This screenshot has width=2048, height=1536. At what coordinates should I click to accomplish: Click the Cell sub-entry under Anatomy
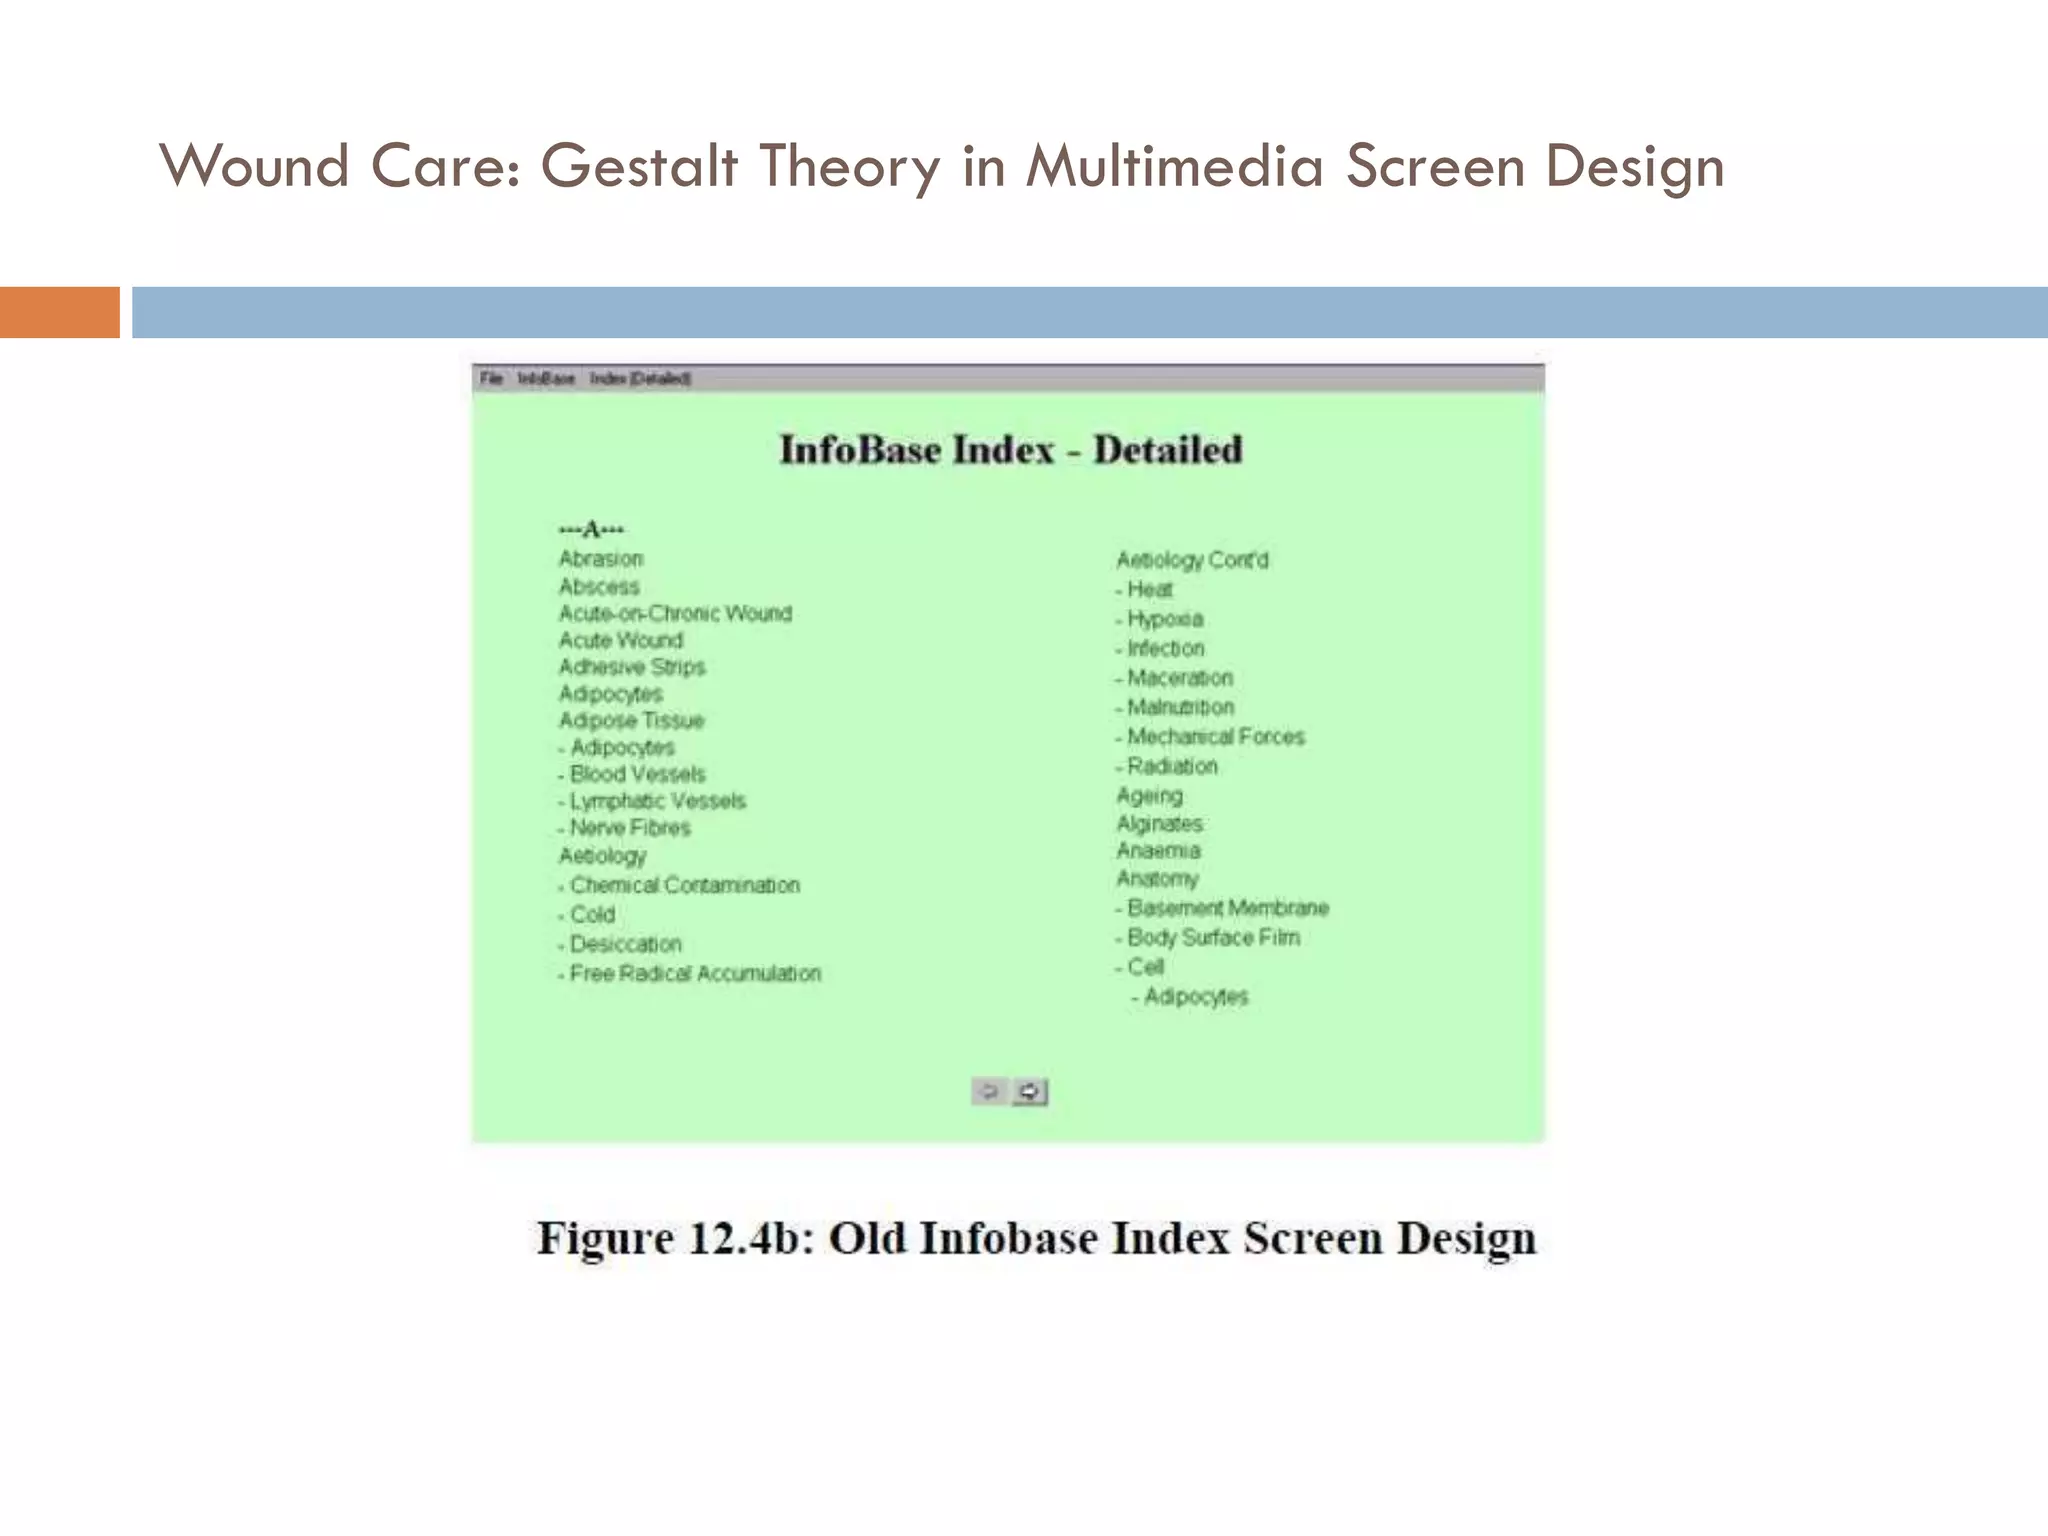pos(1140,967)
